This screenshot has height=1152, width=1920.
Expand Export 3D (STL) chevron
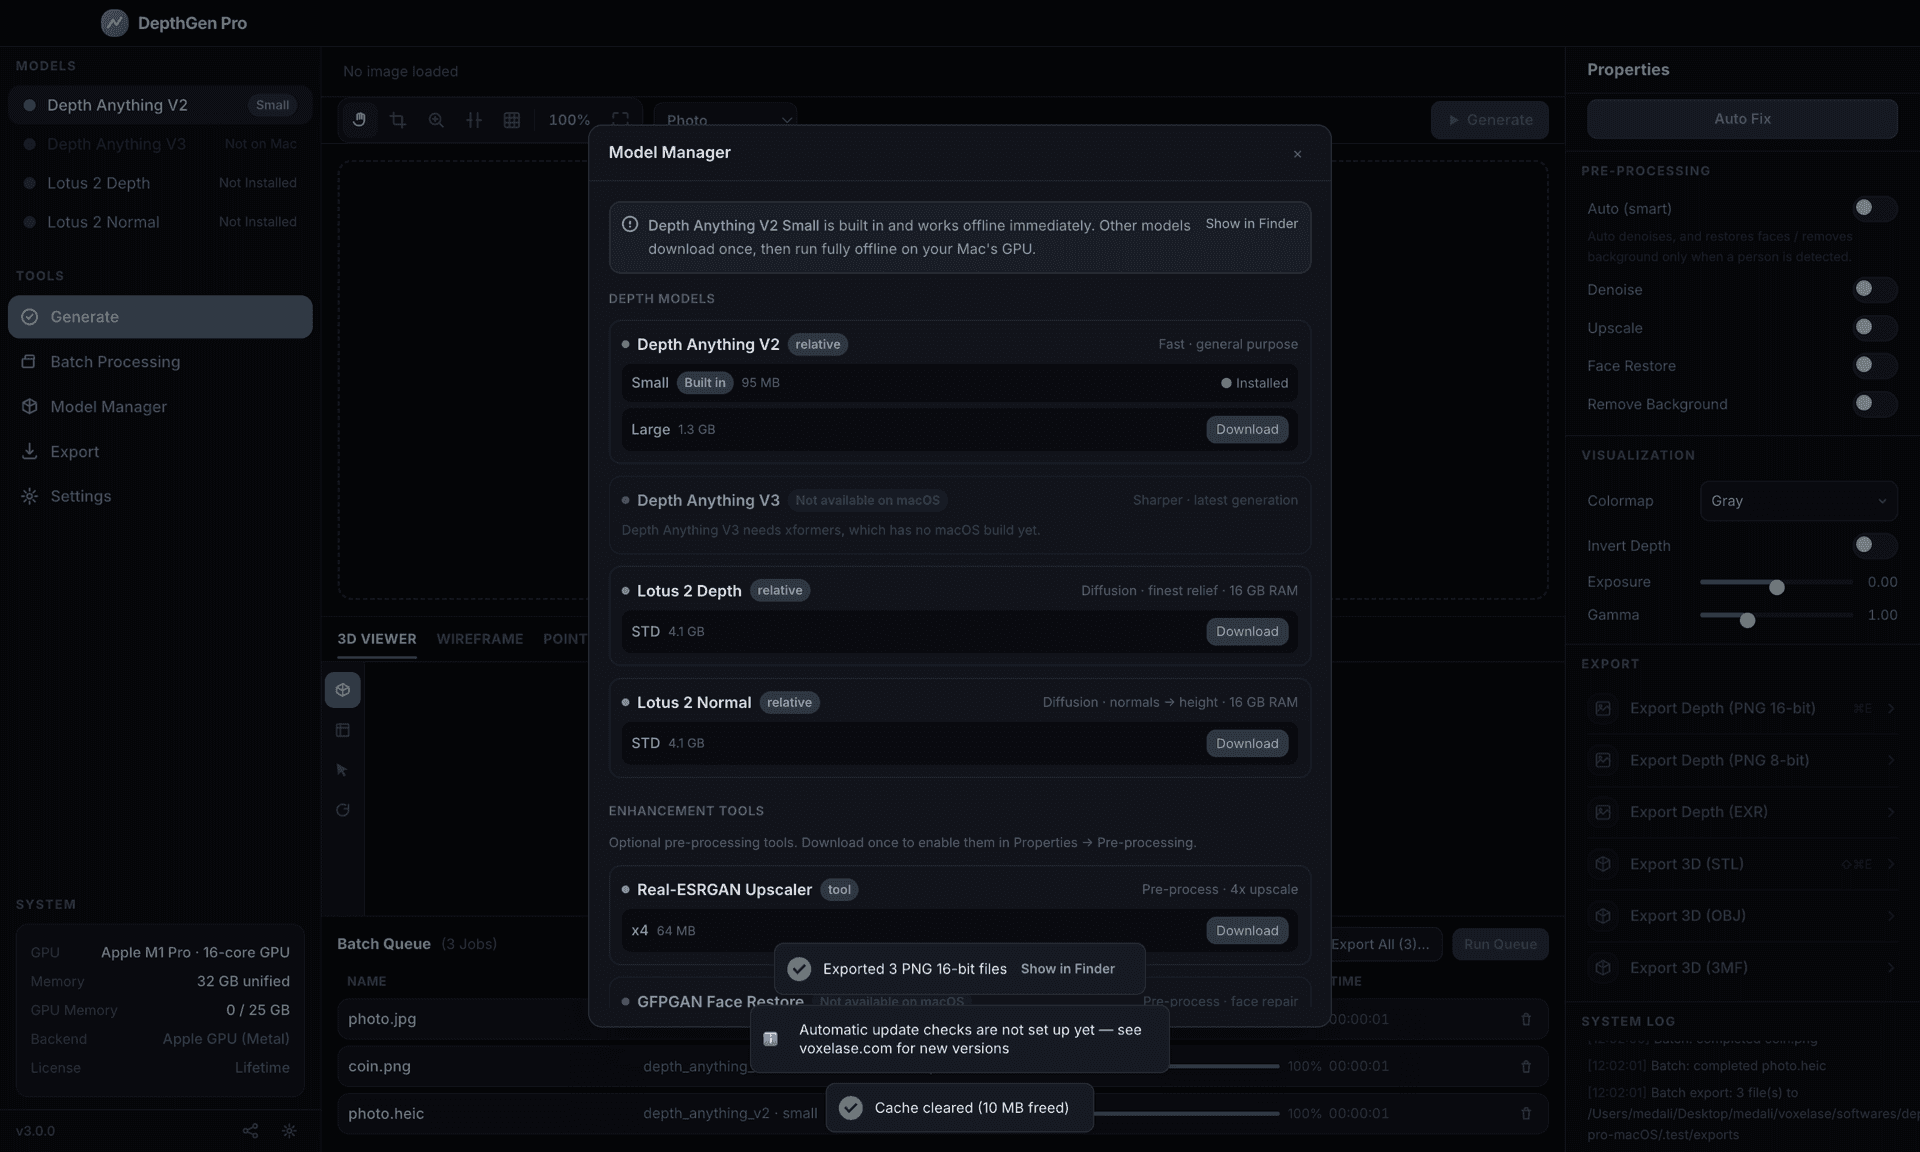(x=1890, y=864)
